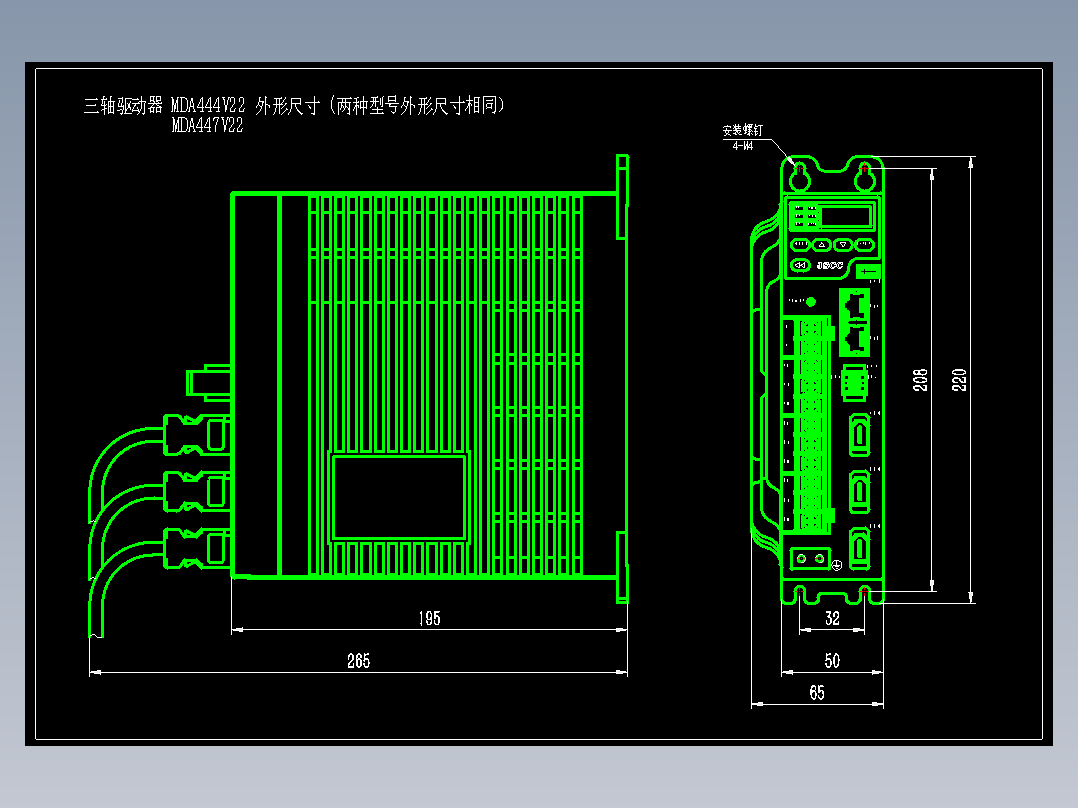
Task: Select the vertical 208 dimension value
Action: click(920, 380)
